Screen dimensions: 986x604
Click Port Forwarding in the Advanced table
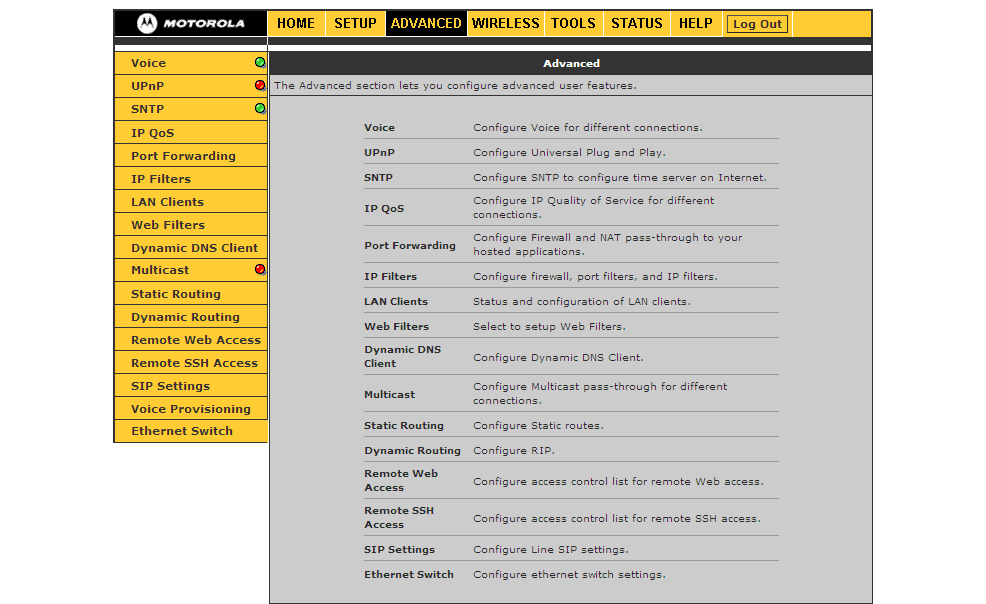[410, 246]
